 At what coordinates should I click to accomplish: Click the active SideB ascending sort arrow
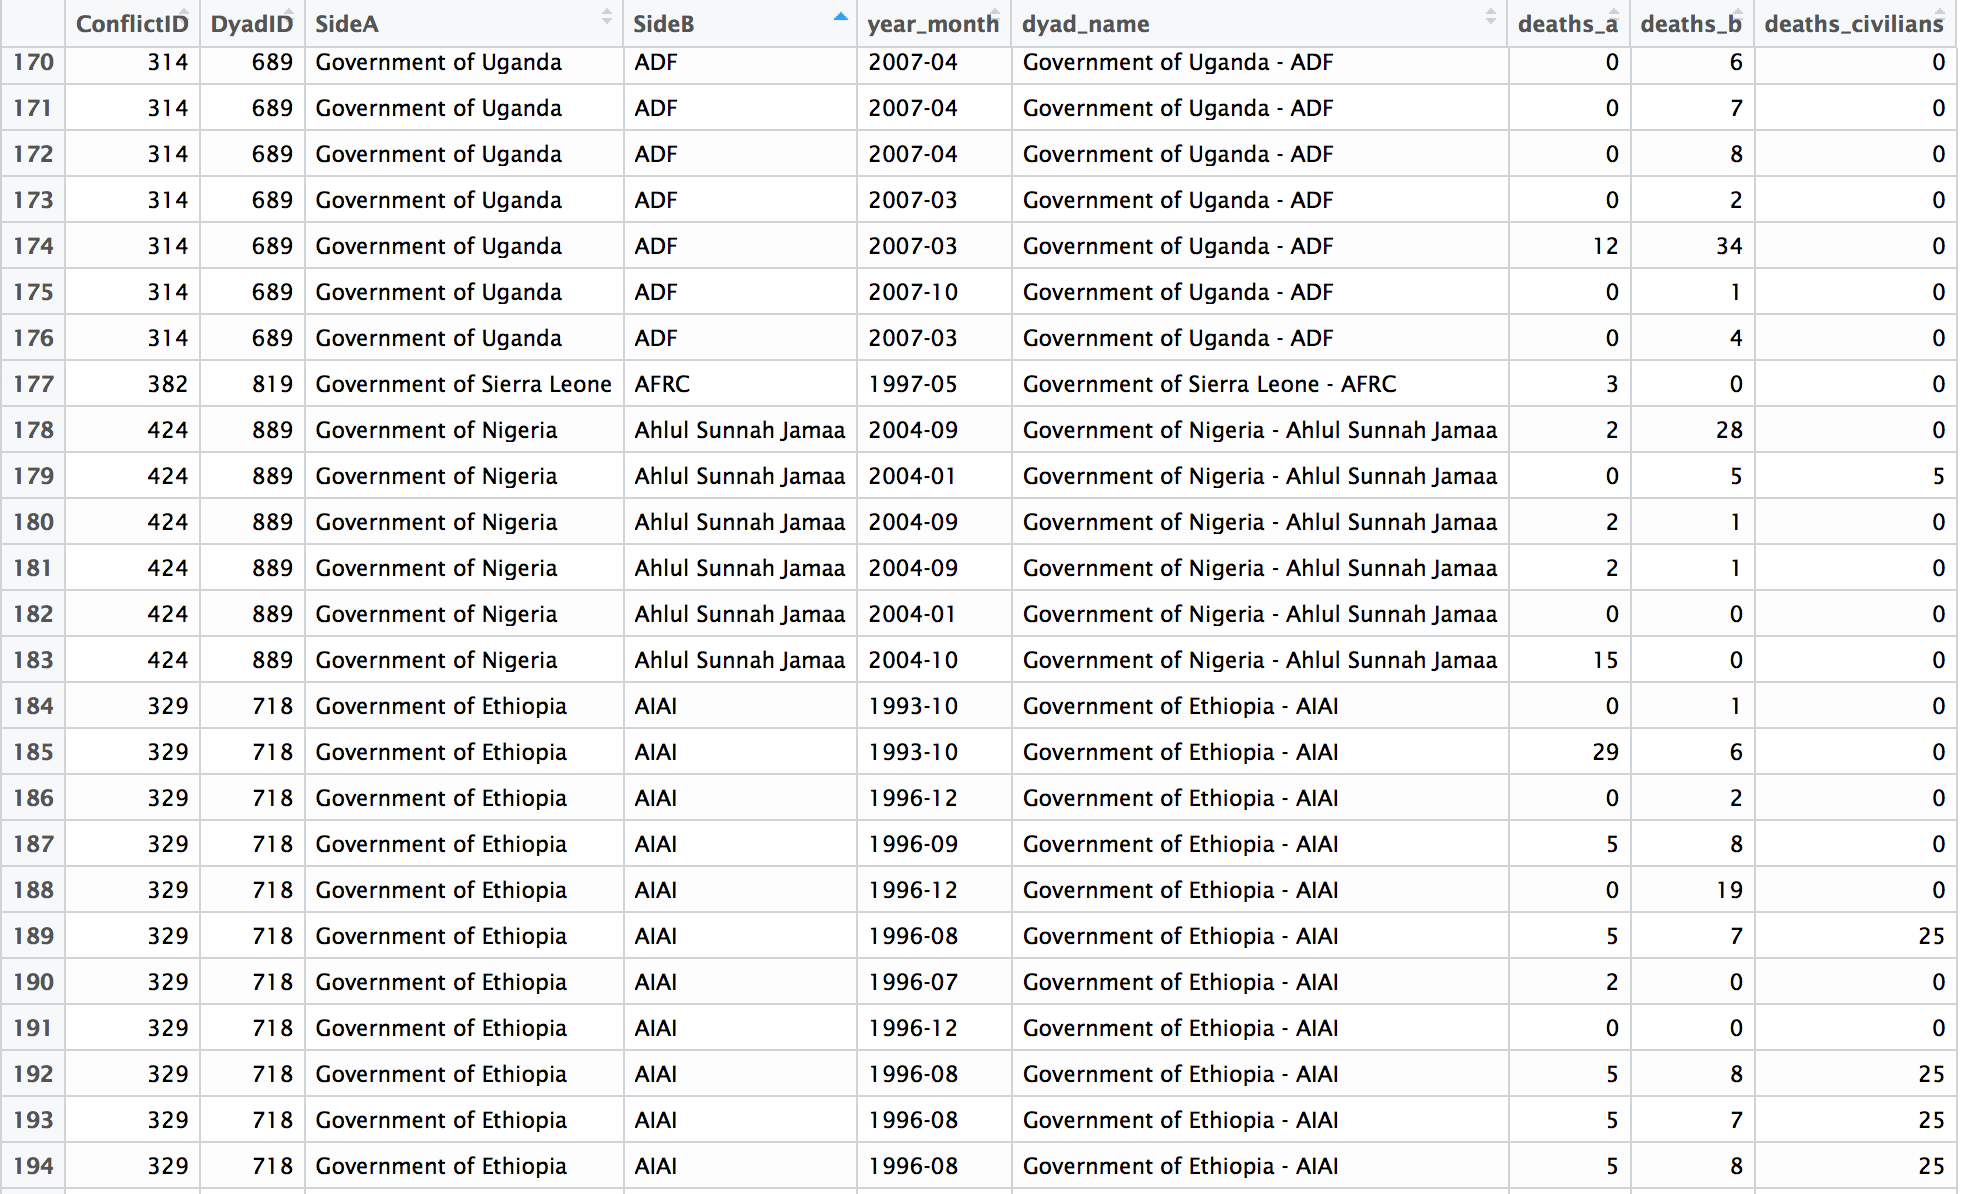[840, 17]
